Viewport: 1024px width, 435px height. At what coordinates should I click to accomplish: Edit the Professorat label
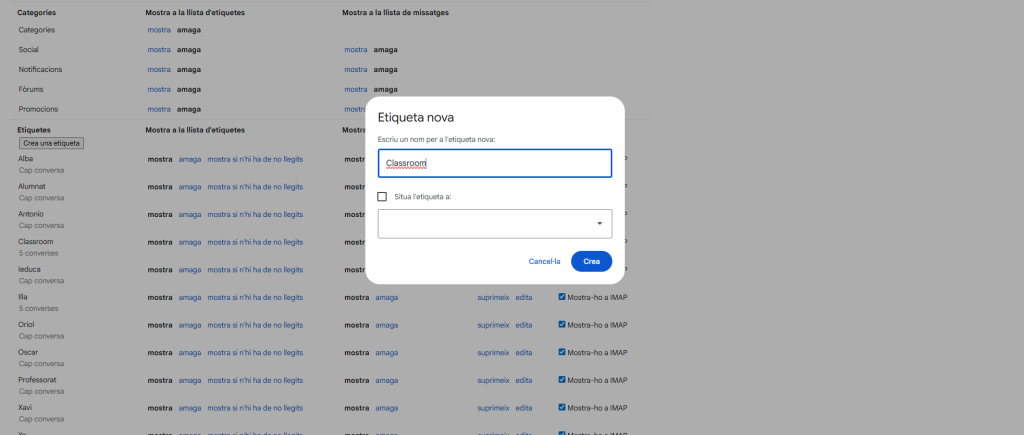[524, 380]
